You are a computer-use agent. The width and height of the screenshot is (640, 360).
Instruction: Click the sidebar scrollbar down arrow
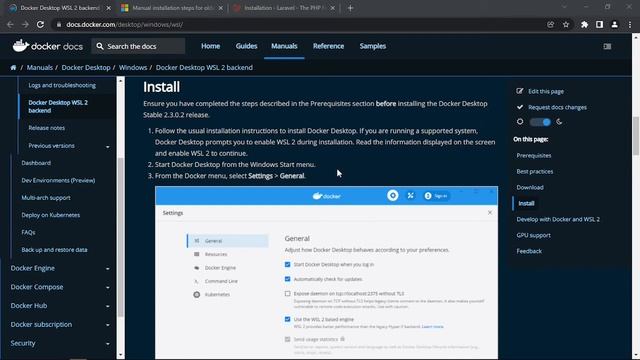(x=120, y=355)
